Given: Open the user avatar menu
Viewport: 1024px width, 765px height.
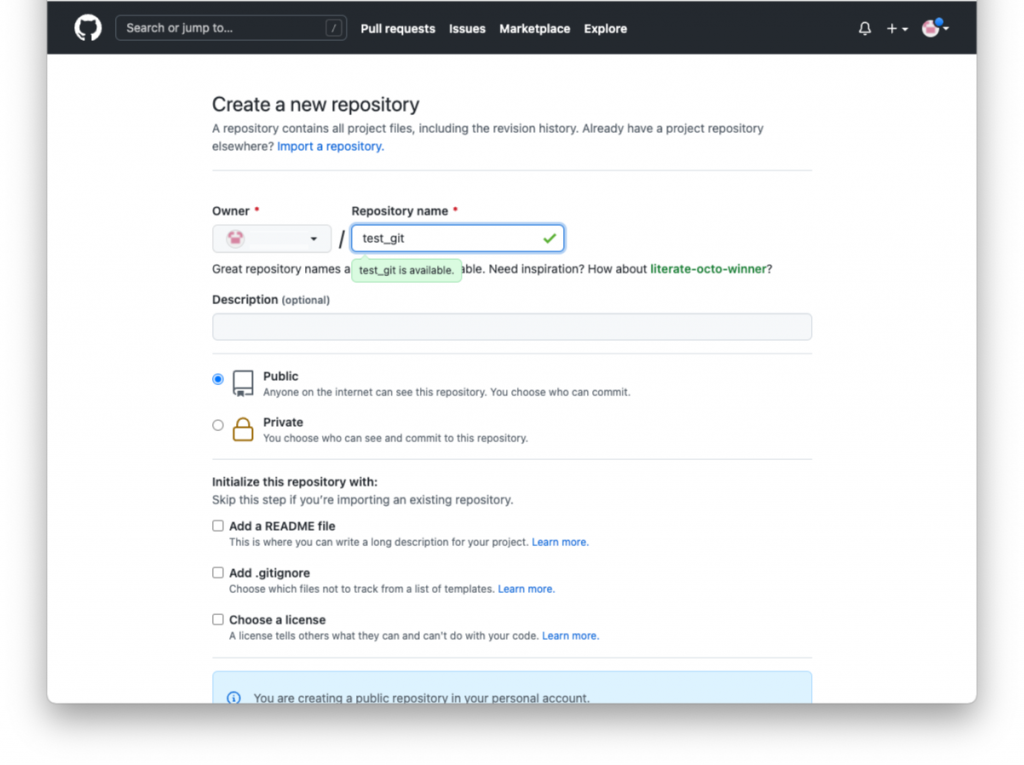Looking at the screenshot, I should pos(935,28).
